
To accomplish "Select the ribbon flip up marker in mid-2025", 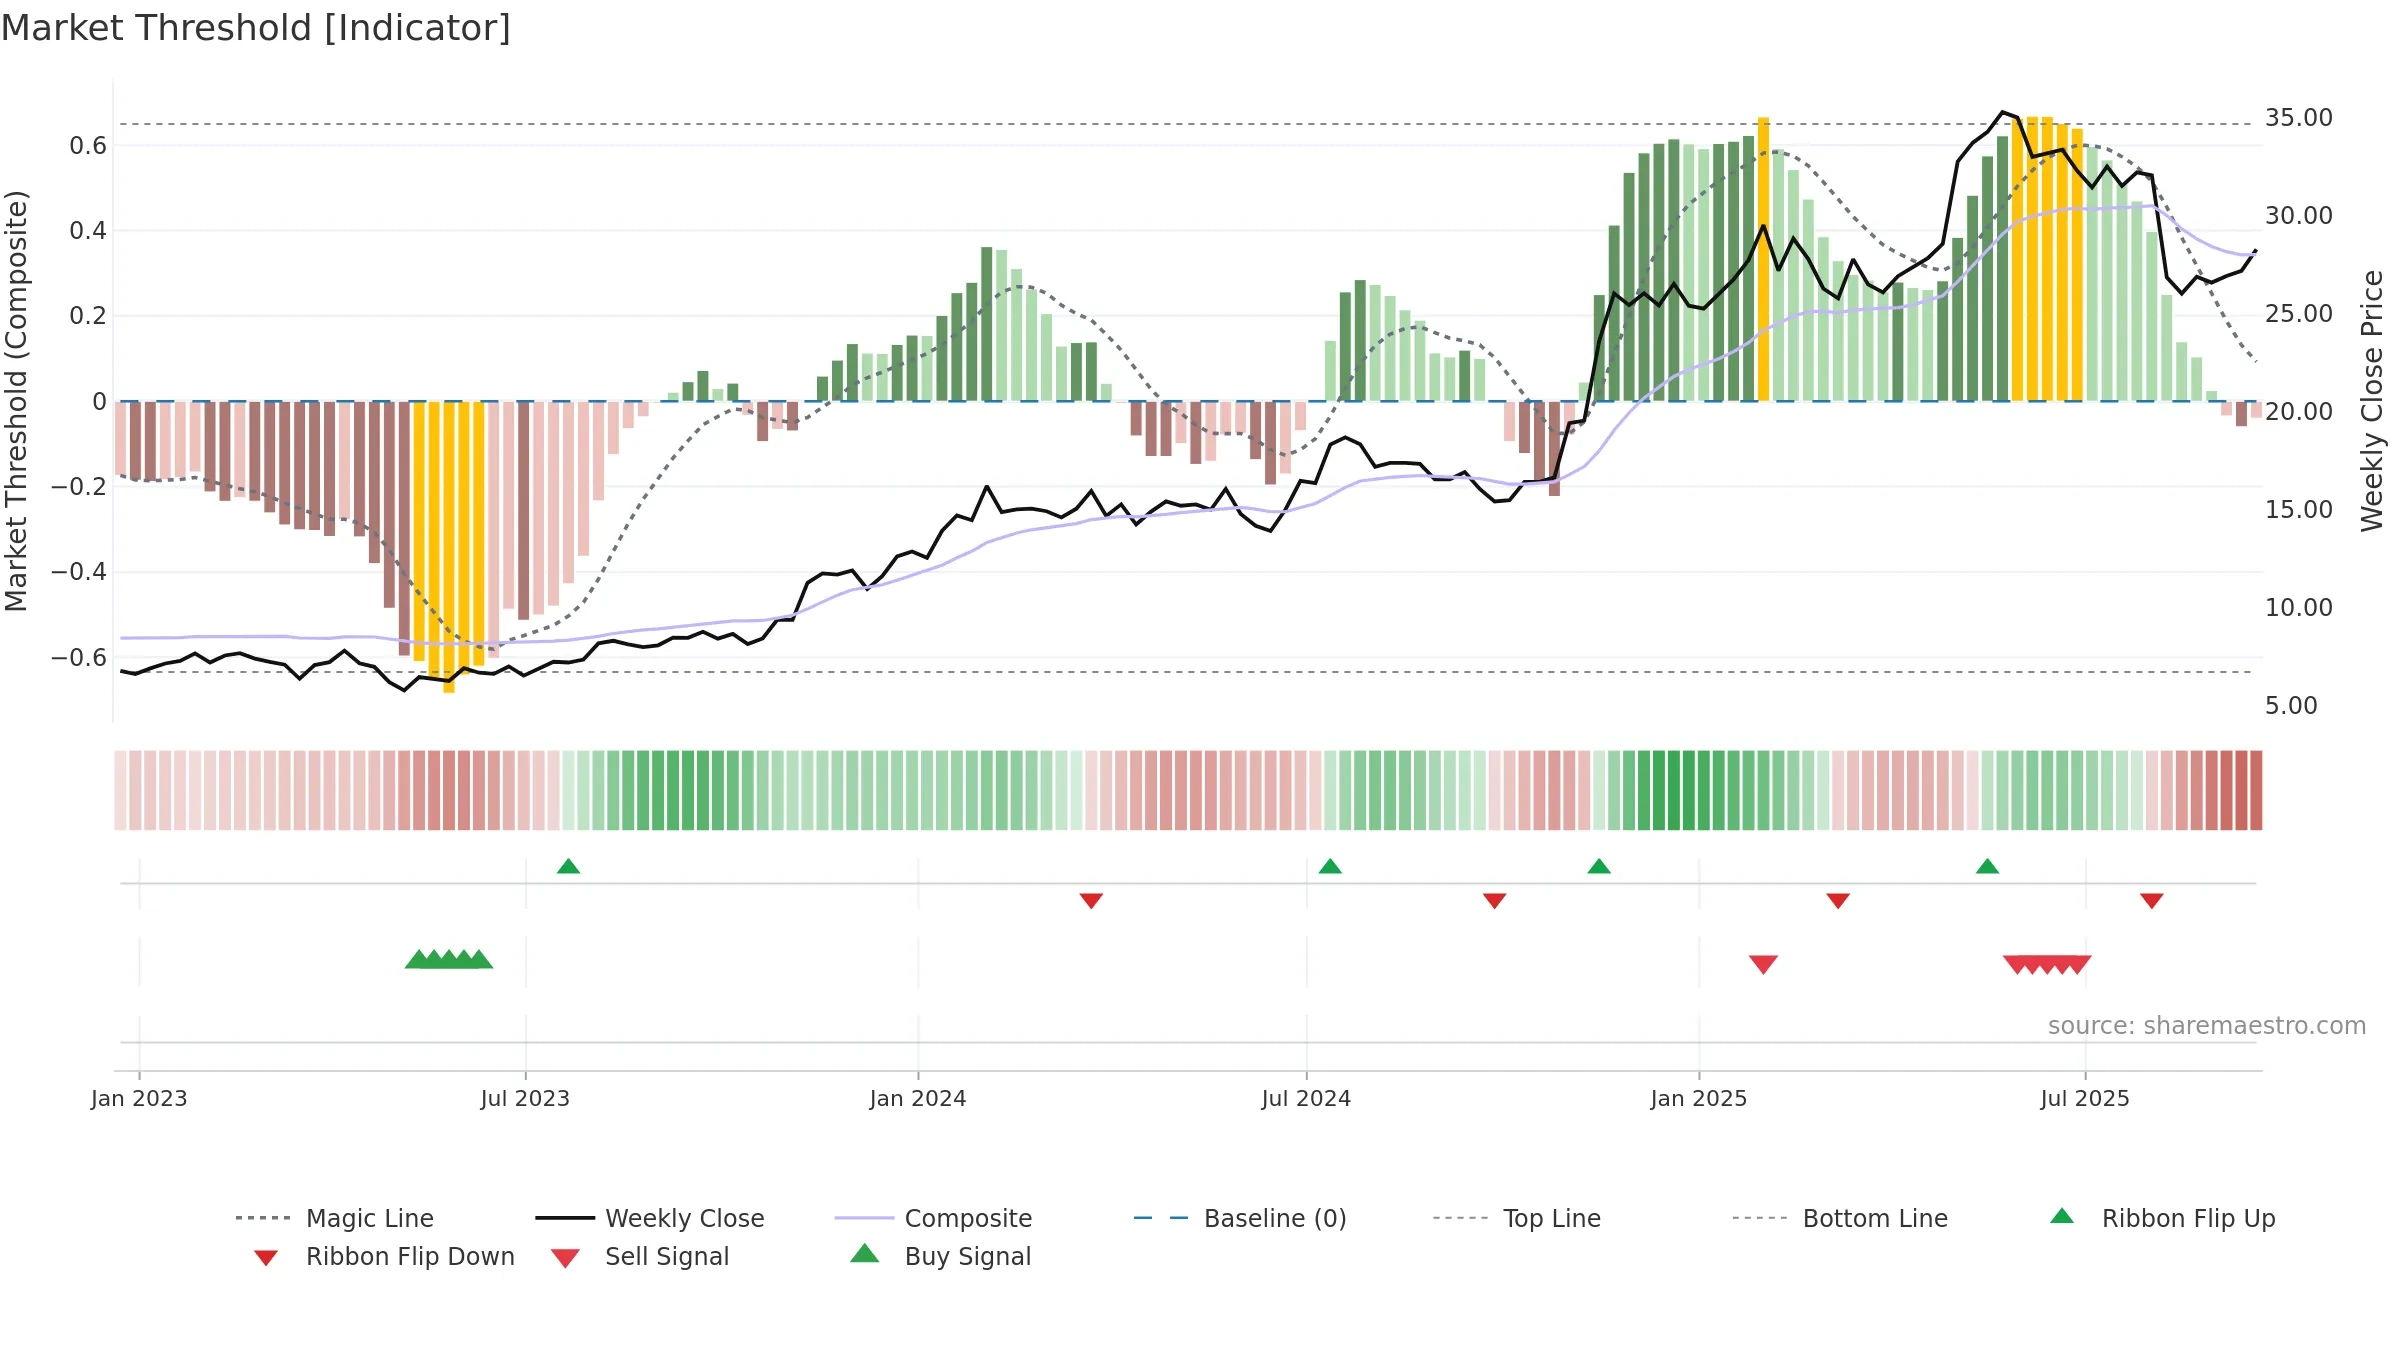I will pos(1987,866).
